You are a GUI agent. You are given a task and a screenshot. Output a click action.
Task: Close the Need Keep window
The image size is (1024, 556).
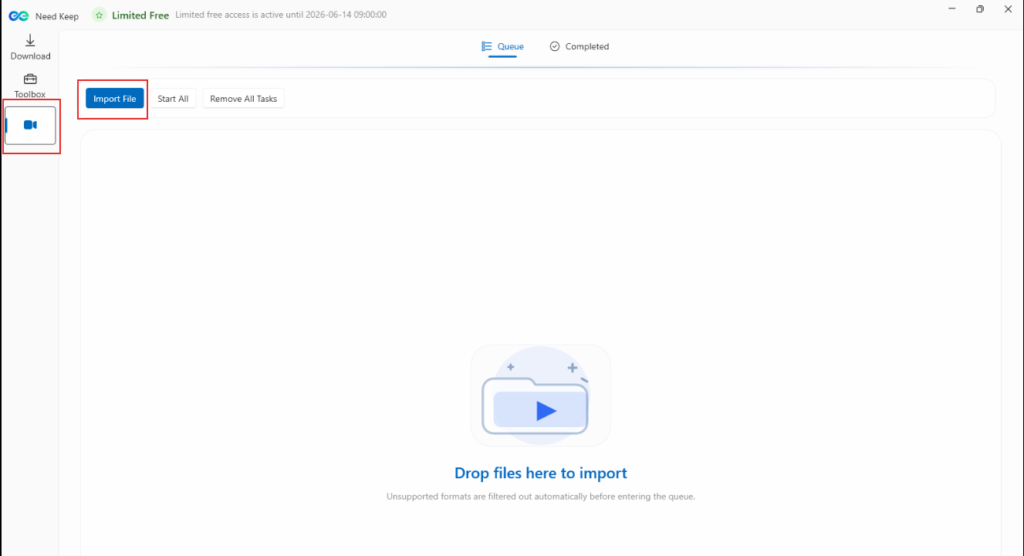pos(1008,9)
